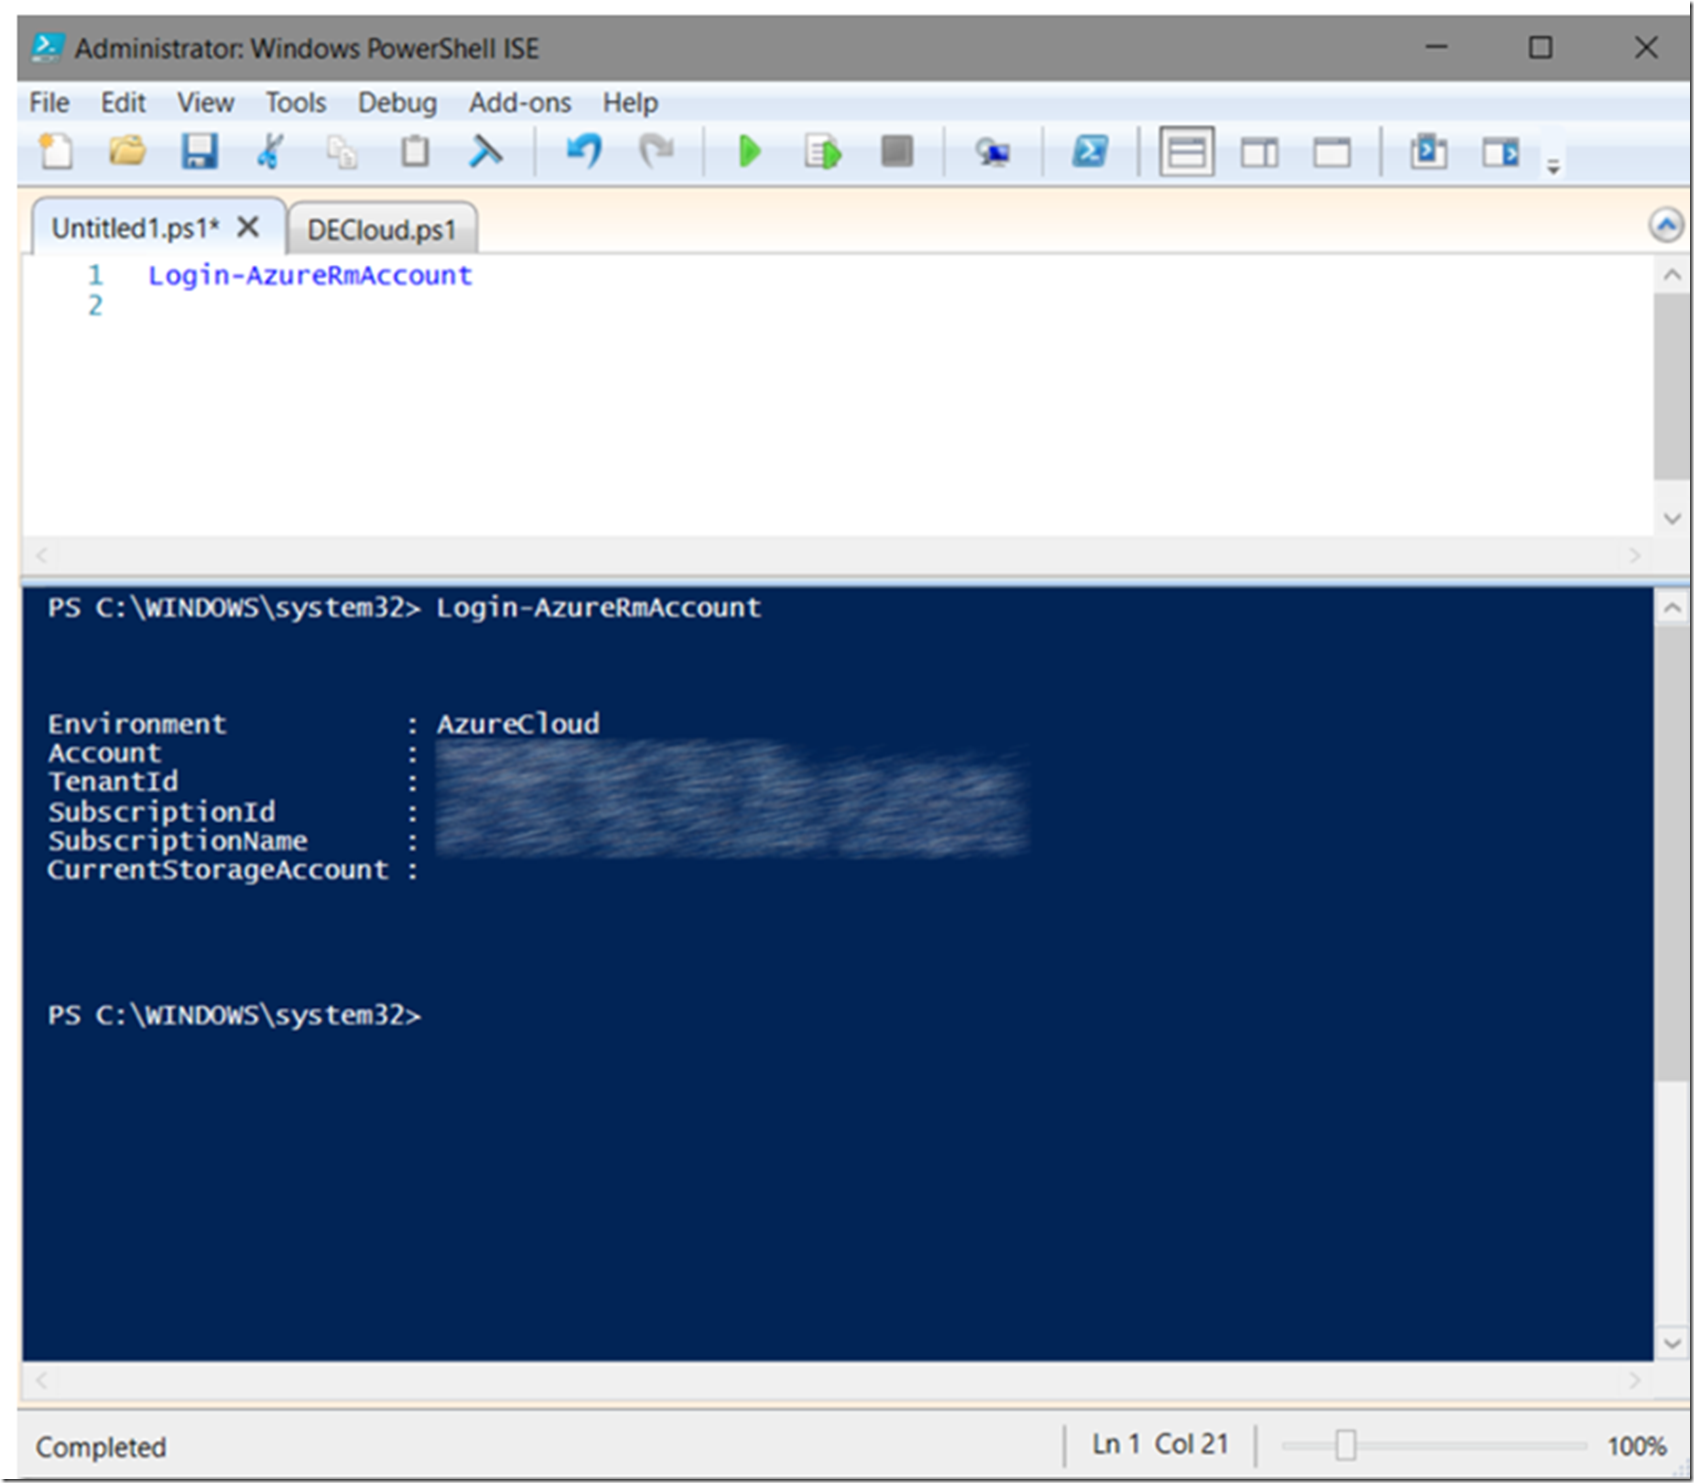Switch to the DECloud.ps1 tab
Screen dimensions: 1694x1483
(x=381, y=230)
